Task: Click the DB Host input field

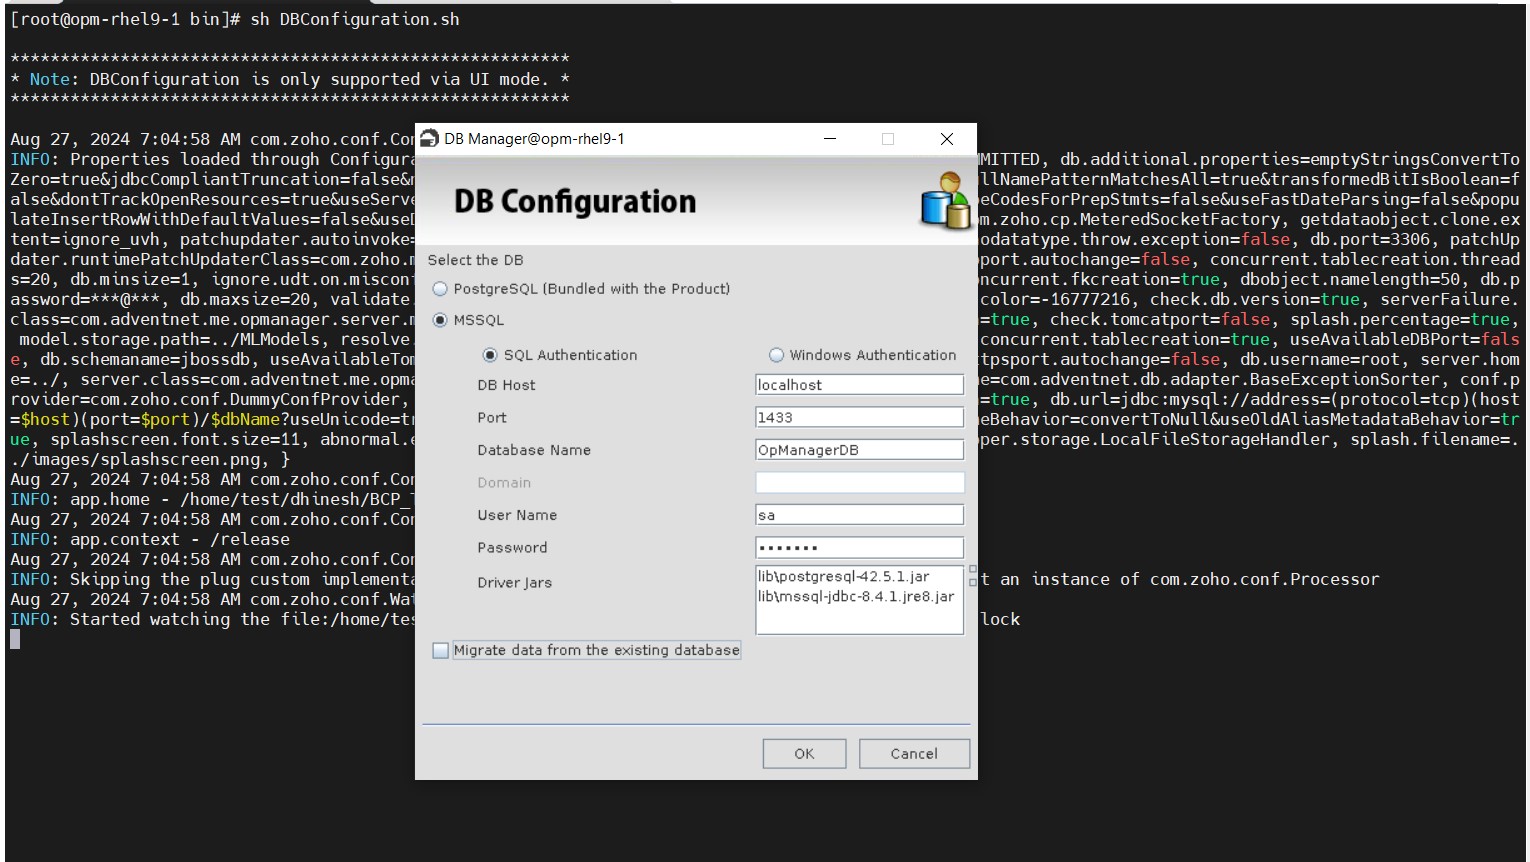Action: point(859,385)
